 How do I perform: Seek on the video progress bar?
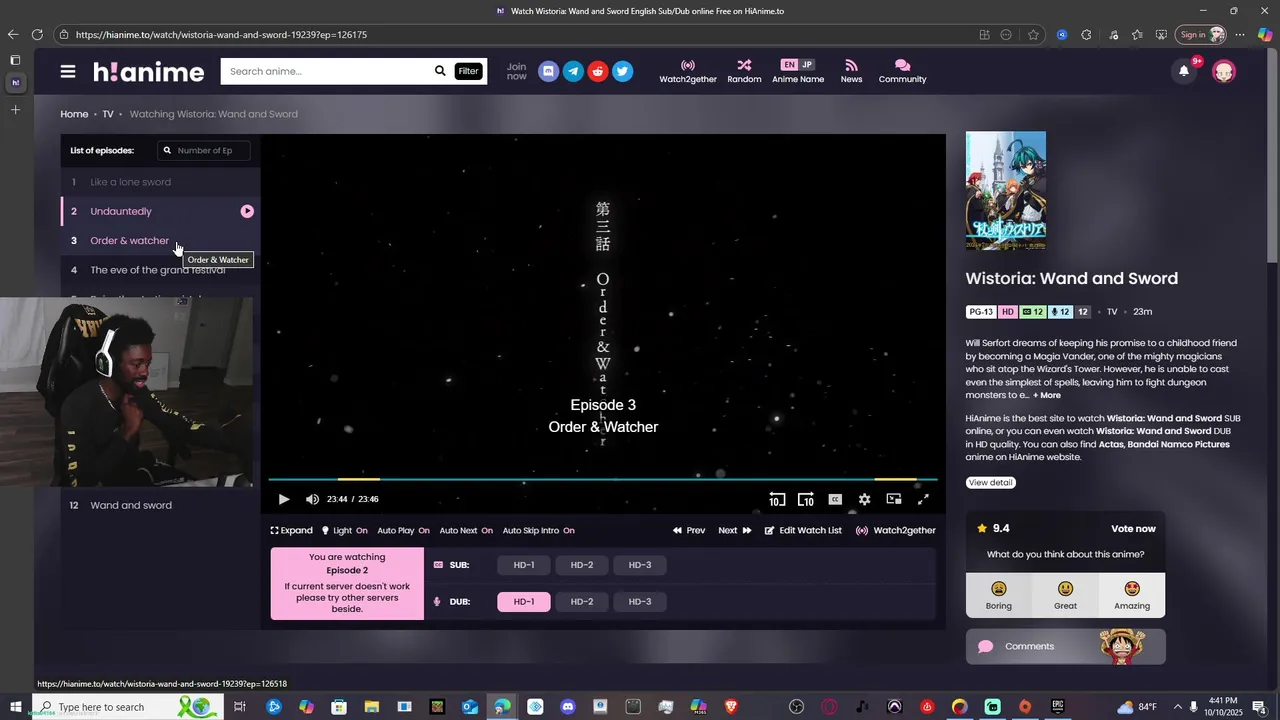(x=603, y=479)
